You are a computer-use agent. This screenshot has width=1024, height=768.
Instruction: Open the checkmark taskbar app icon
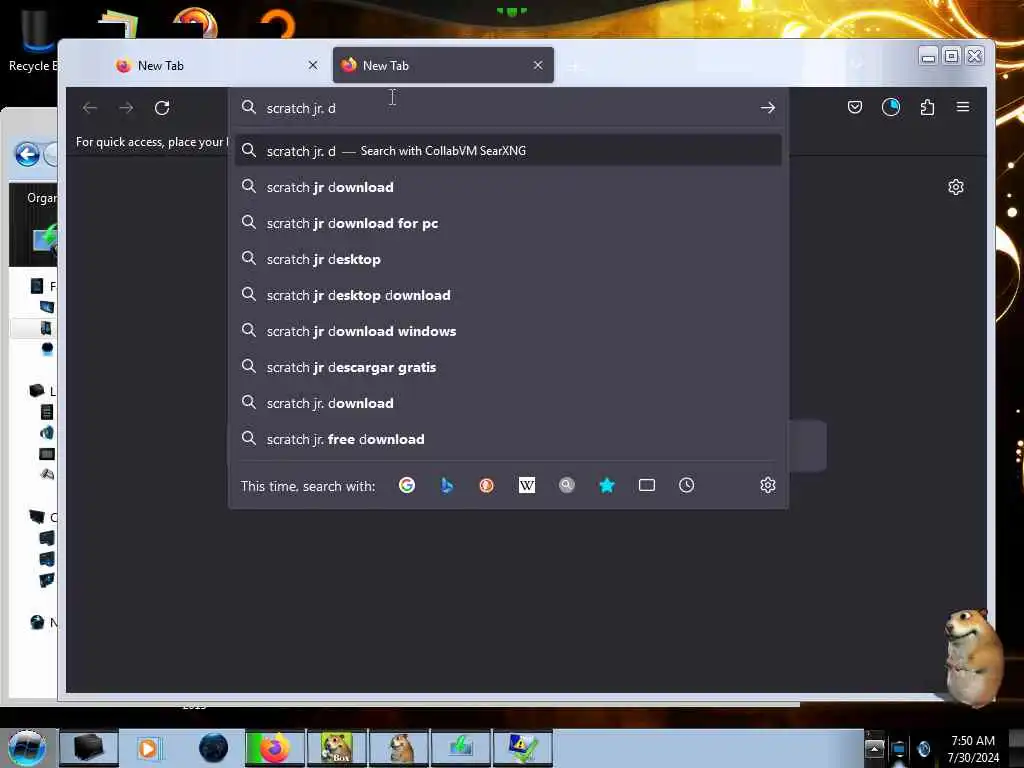(522, 748)
